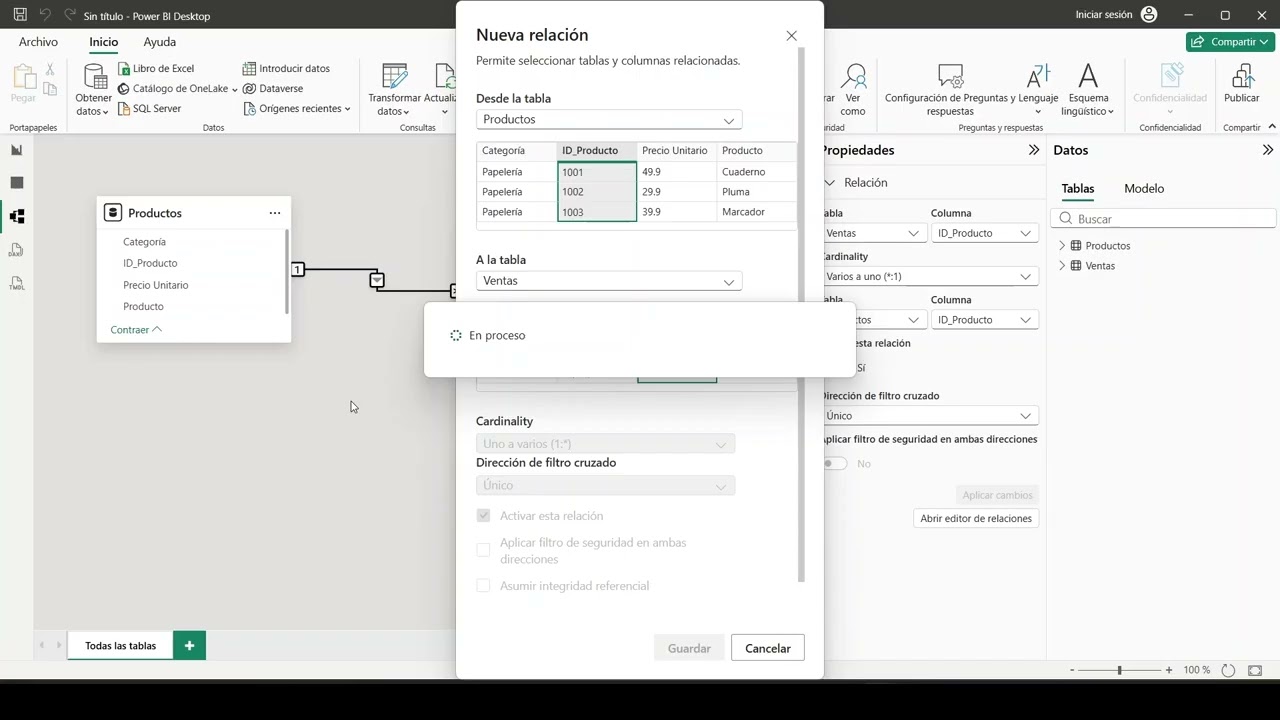Check Asumir integridad referencial
Screen dimensions: 1280x720
coord(483,586)
